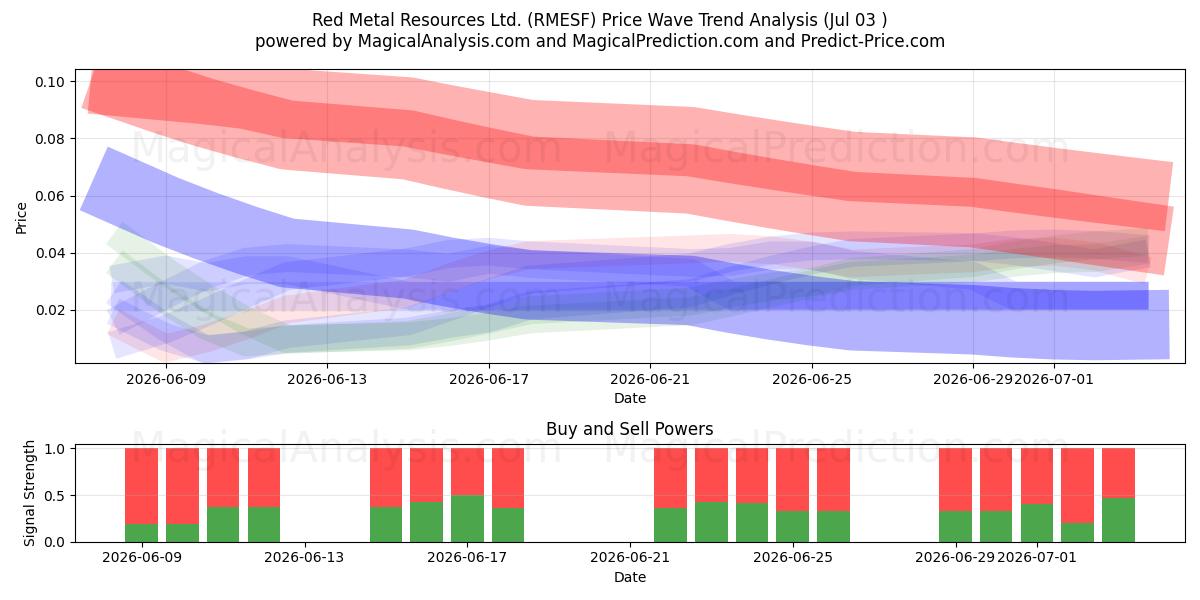
Task: Click the 0.08 price axis tick label
Action: tap(51, 138)
